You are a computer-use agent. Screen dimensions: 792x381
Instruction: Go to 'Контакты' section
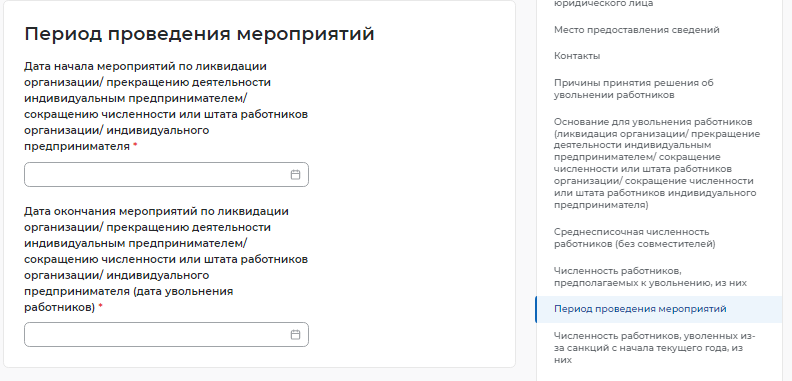click(x=577, y=56)
